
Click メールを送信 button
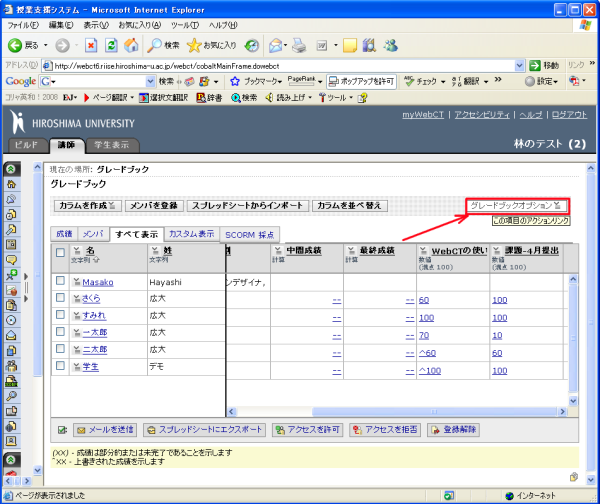(x=105, y=430)
